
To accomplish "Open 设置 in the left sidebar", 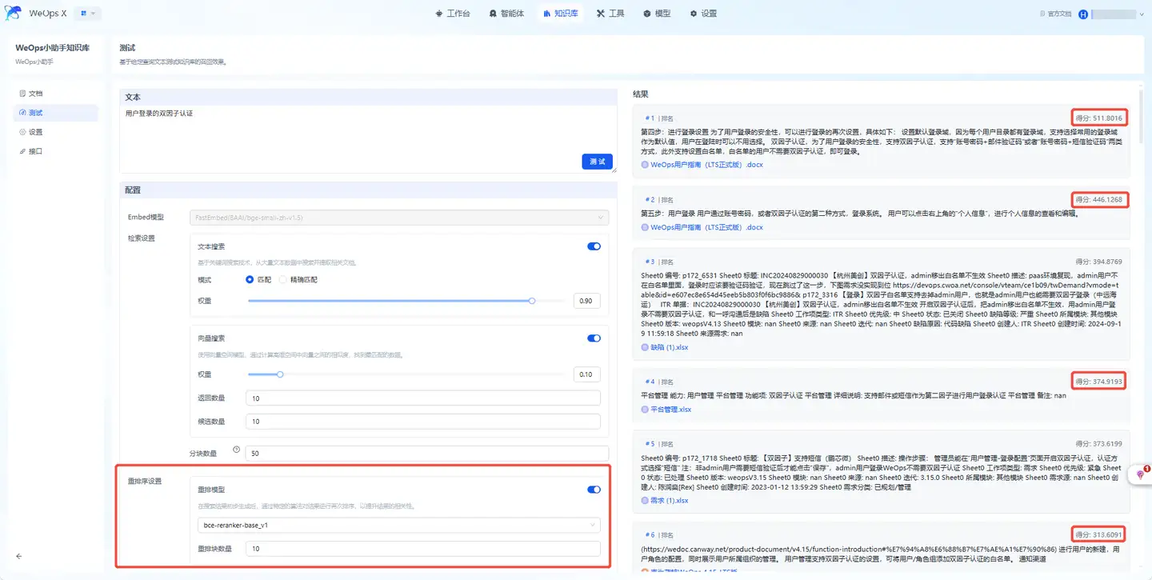I will tap(55, 132).
